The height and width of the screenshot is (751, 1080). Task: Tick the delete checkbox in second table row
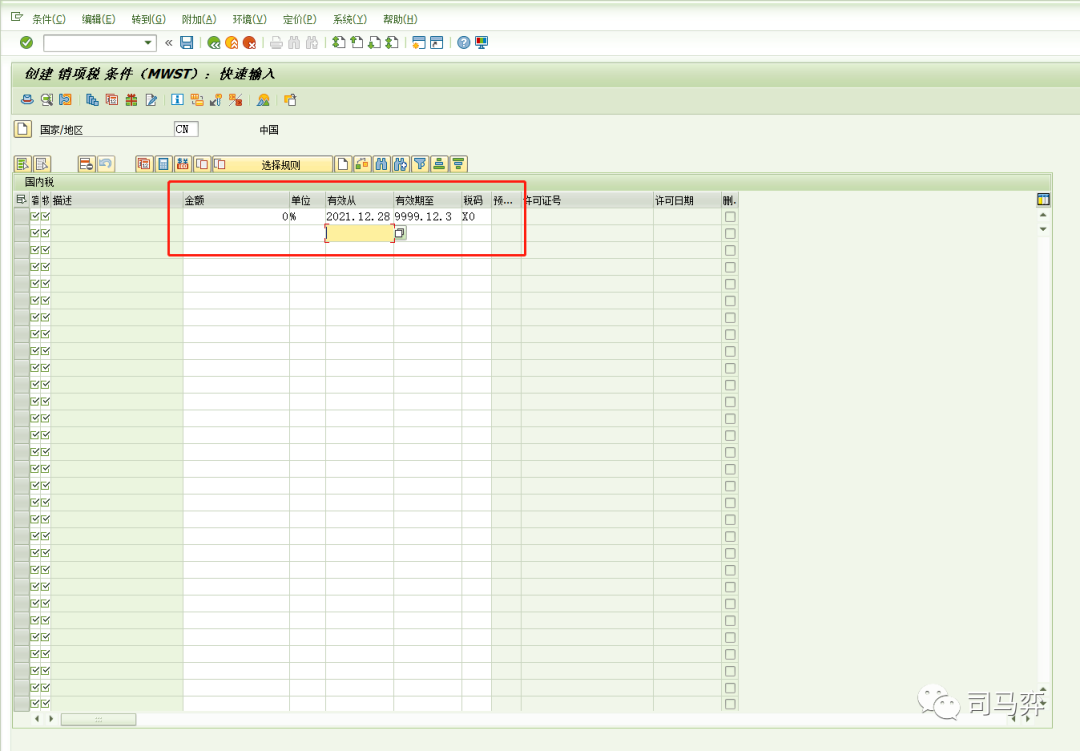click(730, 234)
